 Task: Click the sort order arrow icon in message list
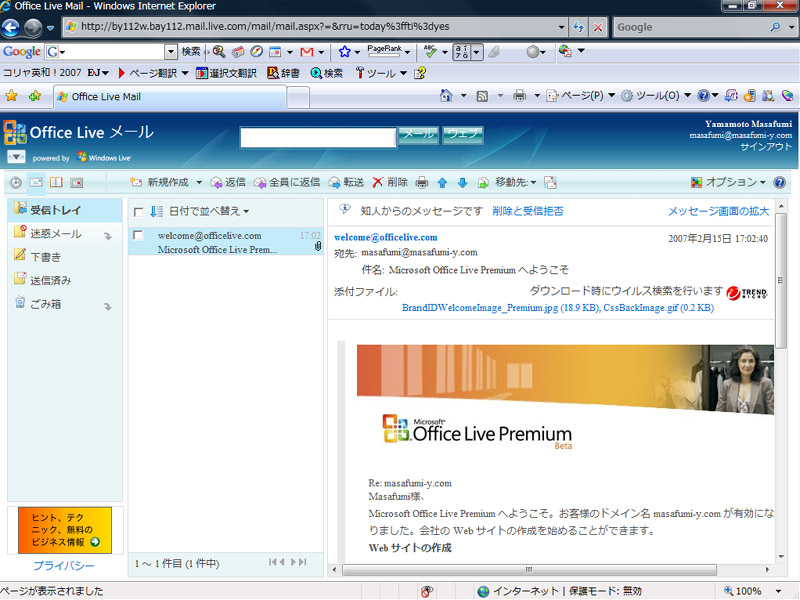[x=156, y=211]
